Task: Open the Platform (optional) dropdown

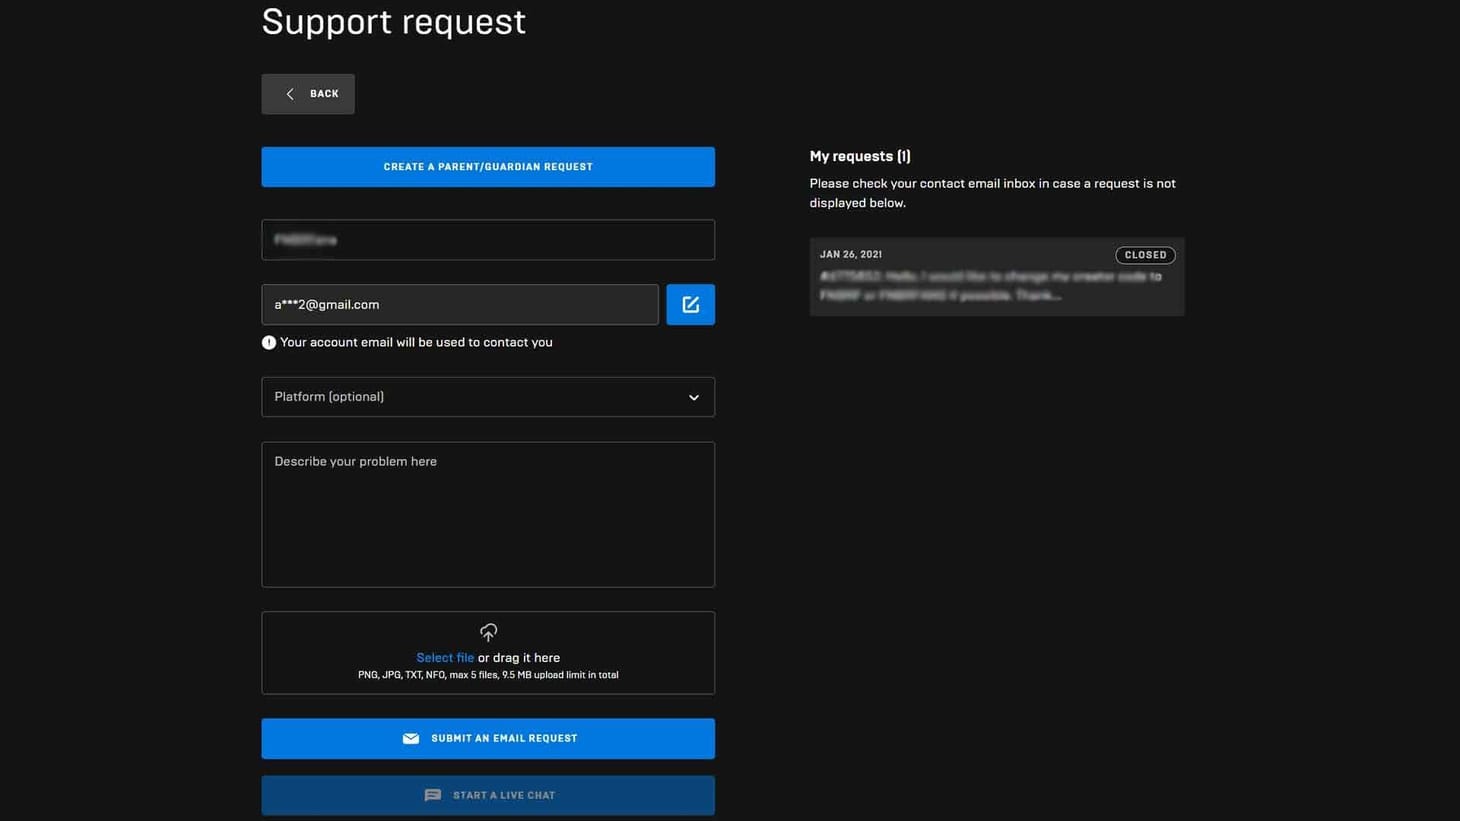Action: coord(488,396)
